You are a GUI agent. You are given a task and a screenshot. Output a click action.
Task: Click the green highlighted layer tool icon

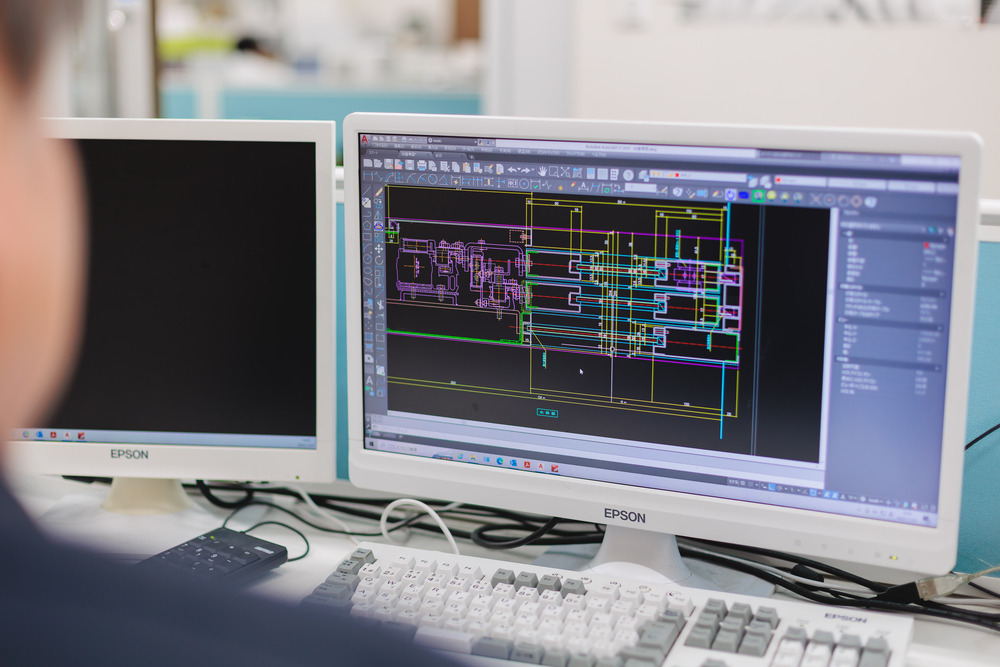click(757, 196)
